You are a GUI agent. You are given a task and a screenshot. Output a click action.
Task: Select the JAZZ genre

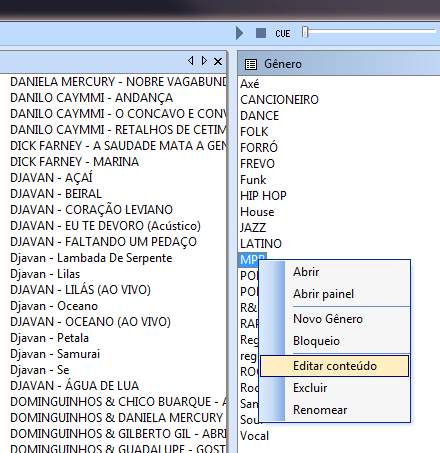click(x=253, y=228)
